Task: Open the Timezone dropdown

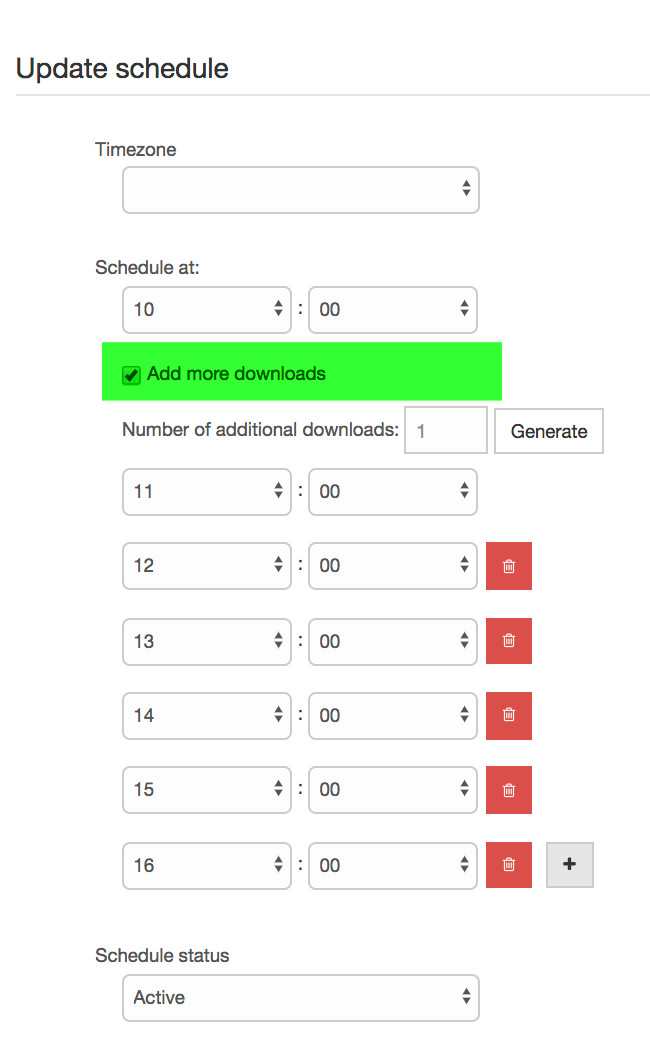Action: (x=300, y=190)
